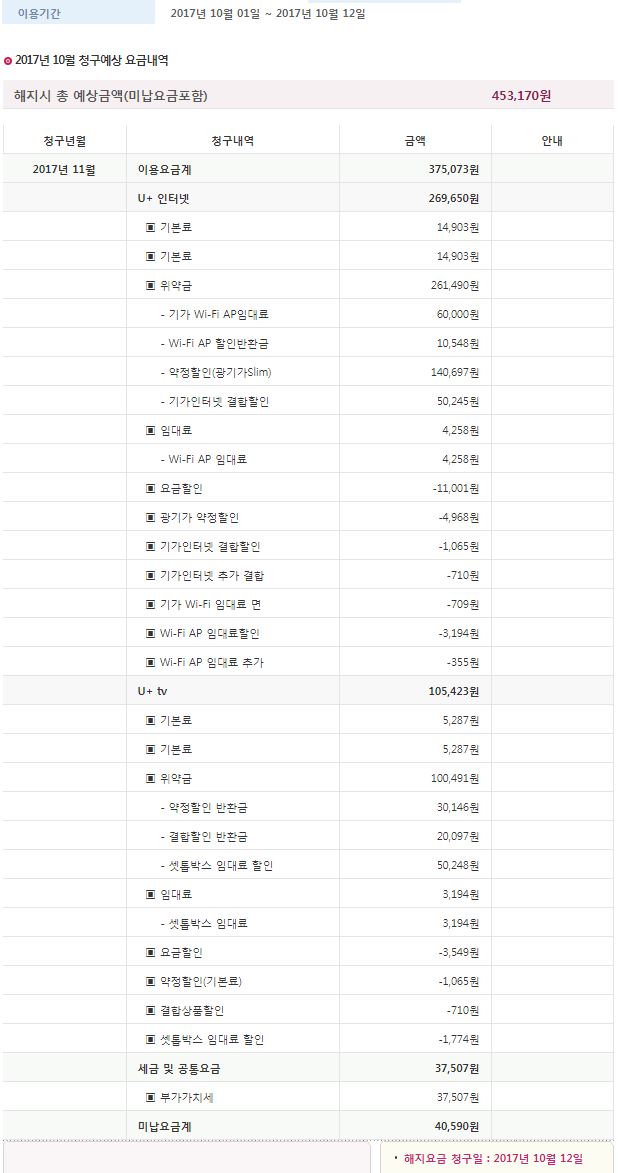This screenshot has height=1173, width=618.
Task: Click the square icon next to 결합상품할인
Action: 151,1011
